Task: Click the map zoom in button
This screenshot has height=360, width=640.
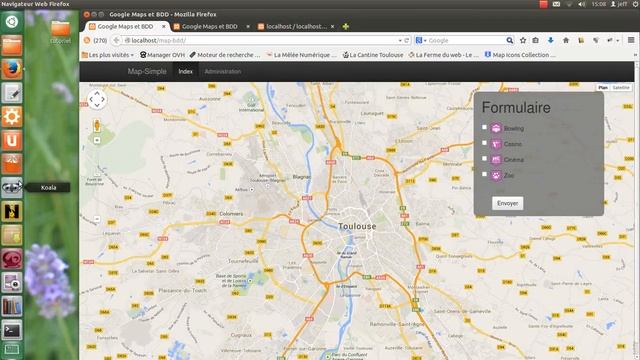Action: [97, 140]
